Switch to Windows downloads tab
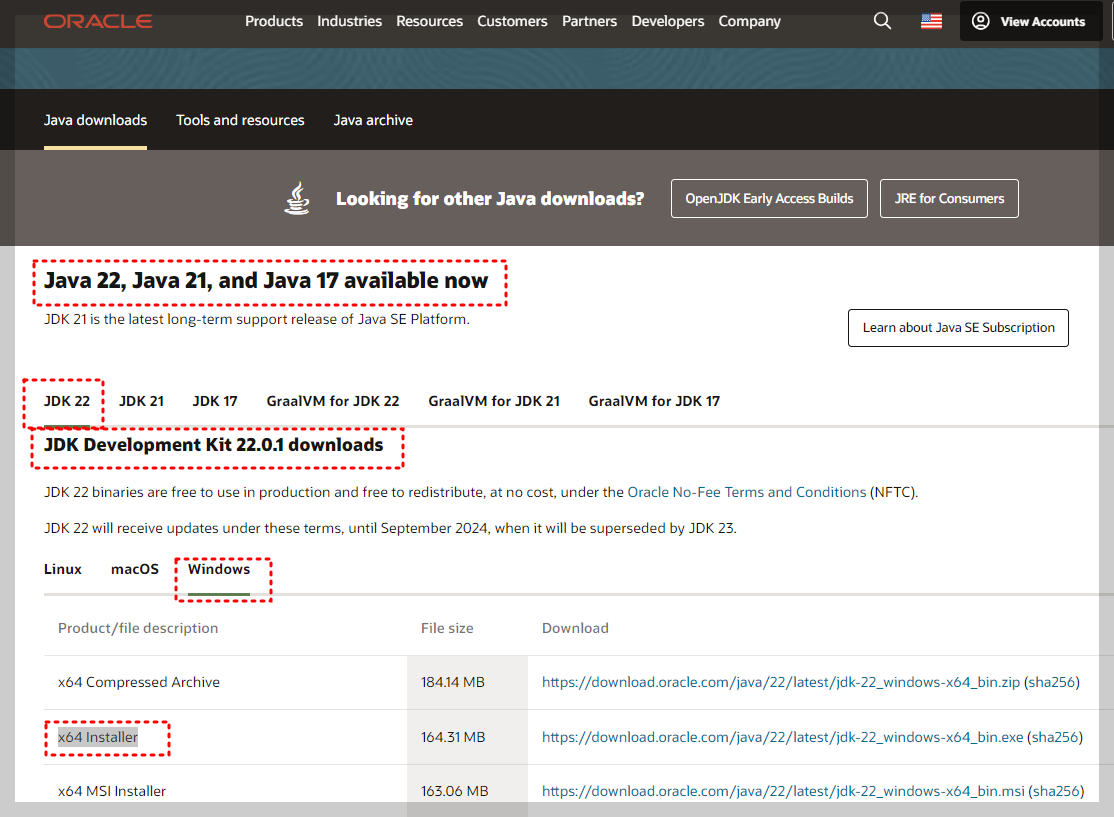Screen dimensions: 1114x817 pos(219,569)
